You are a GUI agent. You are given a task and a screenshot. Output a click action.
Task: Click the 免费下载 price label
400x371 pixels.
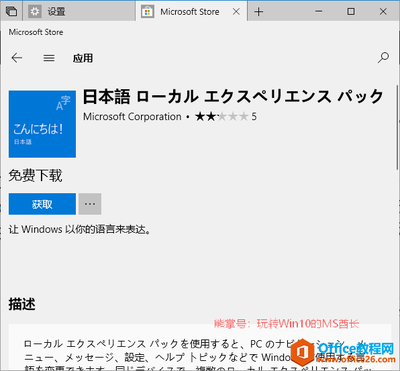[35, 175]
